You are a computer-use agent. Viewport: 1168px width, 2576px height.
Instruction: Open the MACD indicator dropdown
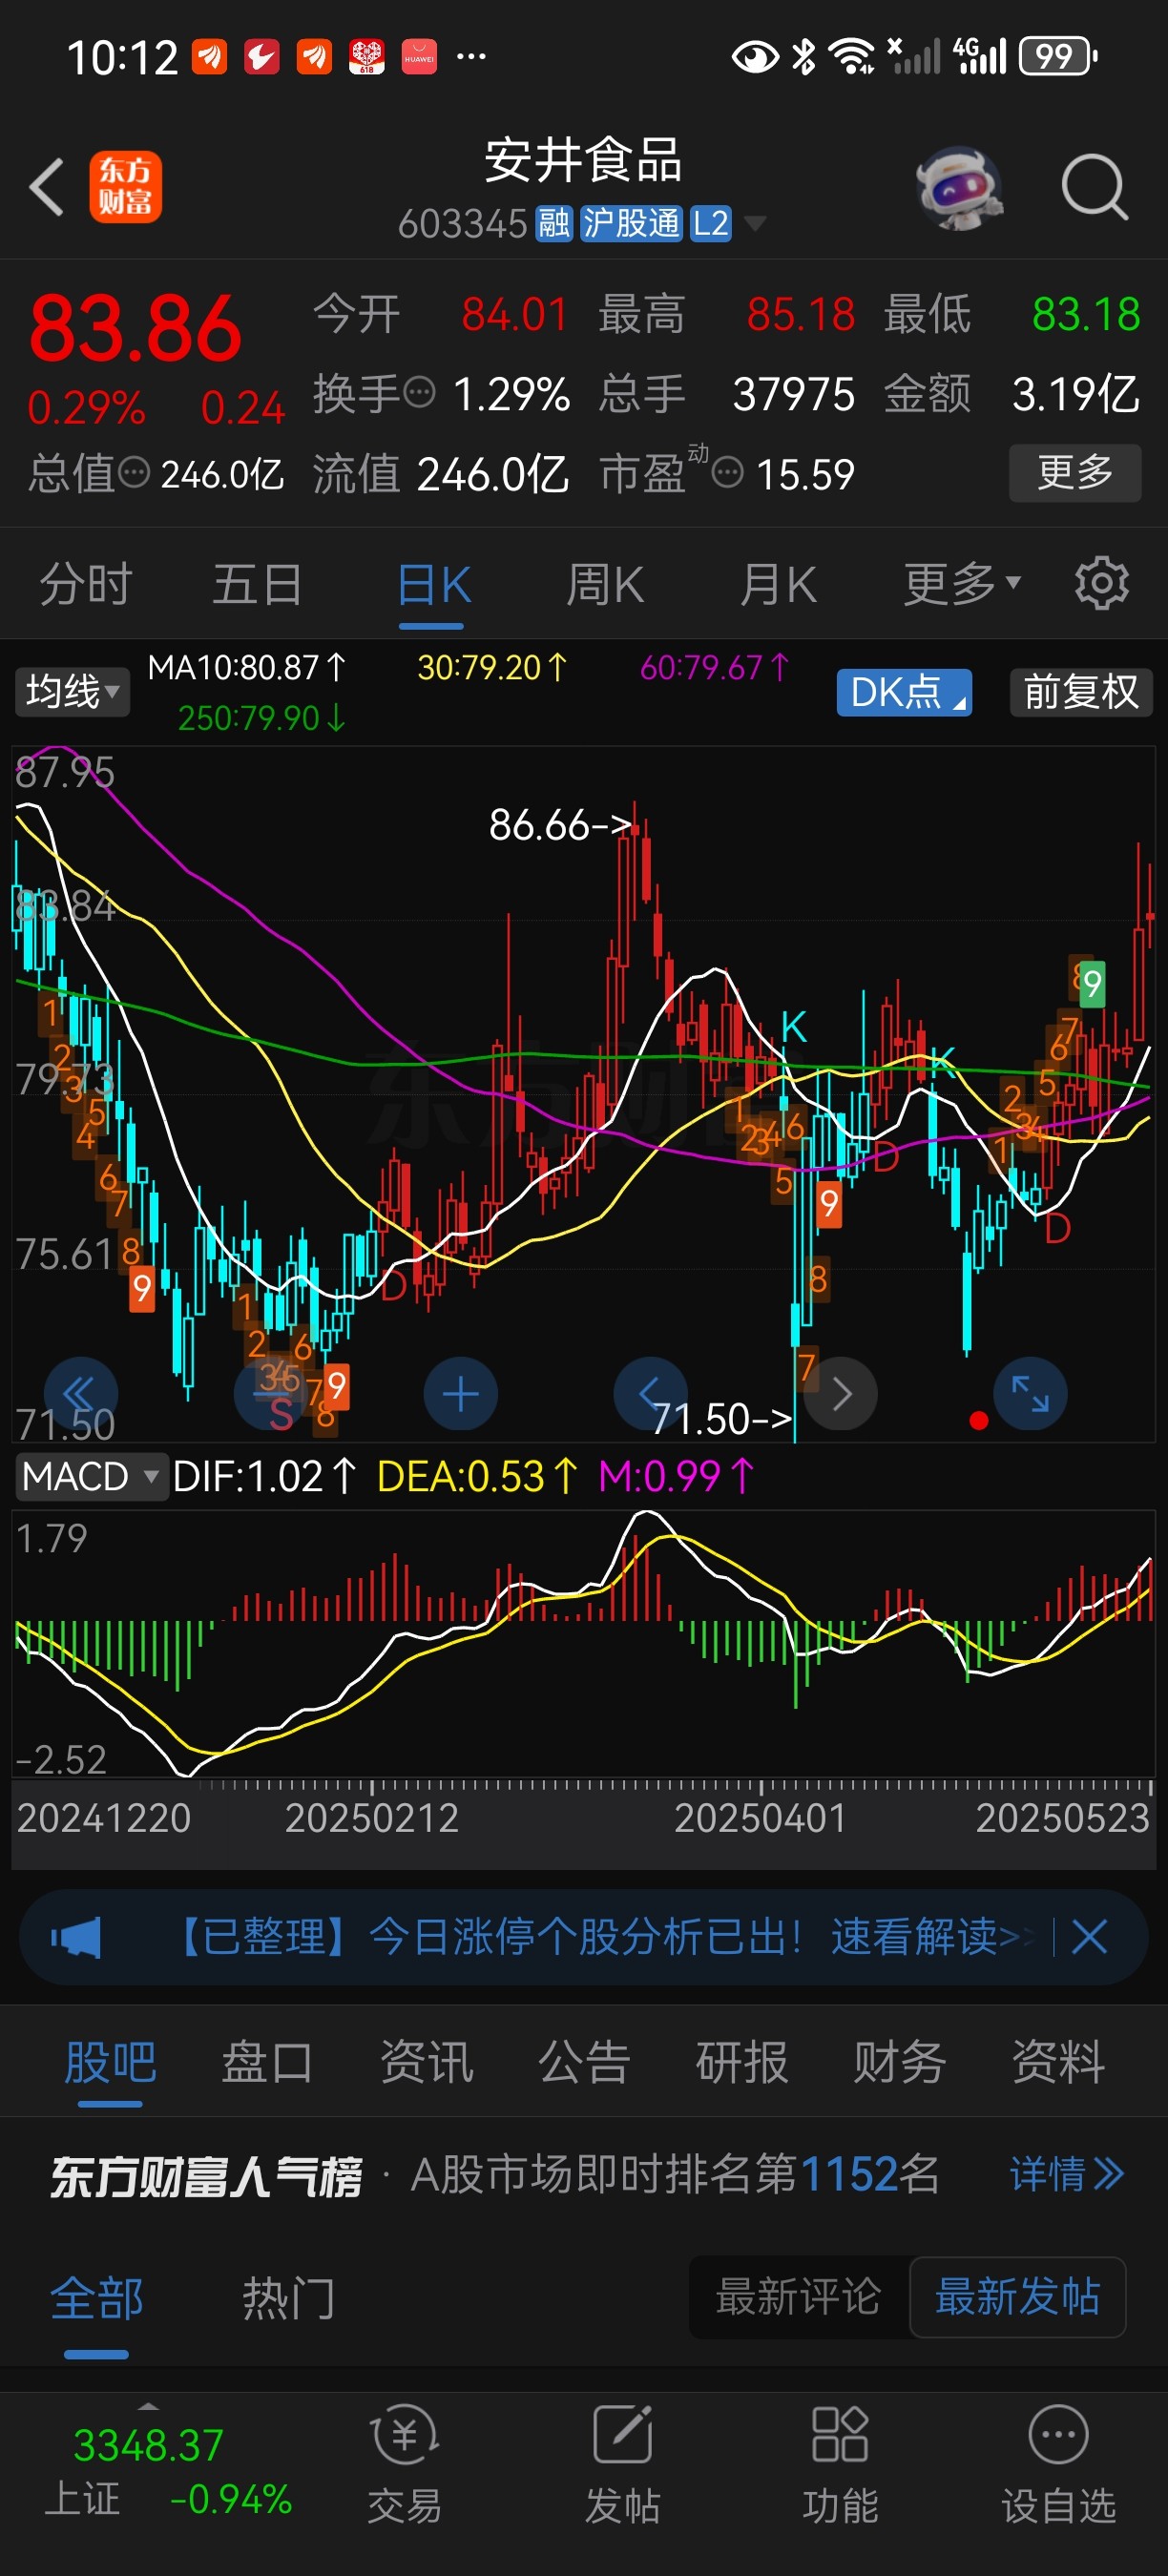point(90,1476)
